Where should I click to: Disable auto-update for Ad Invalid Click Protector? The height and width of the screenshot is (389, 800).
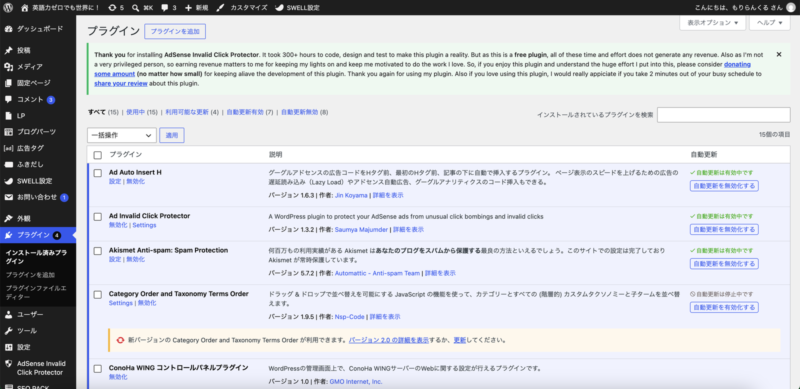click(724, 229)
